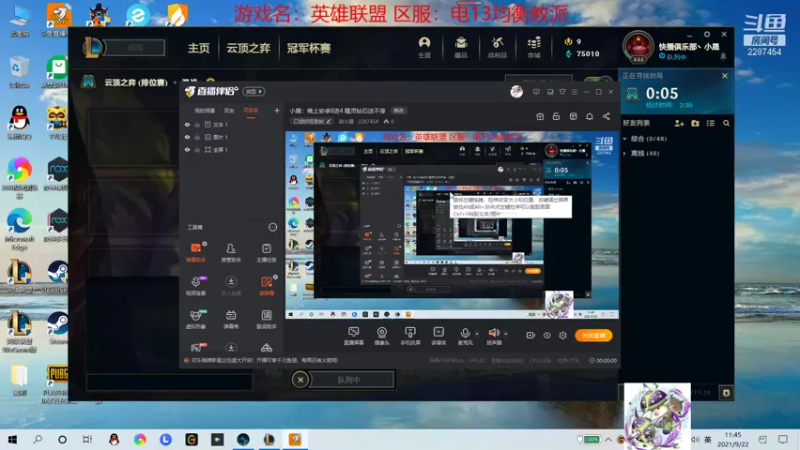Screen dimensions: 800x450
Task: Lock the 全屏 1 layer
Action: (x=197, y=150)
